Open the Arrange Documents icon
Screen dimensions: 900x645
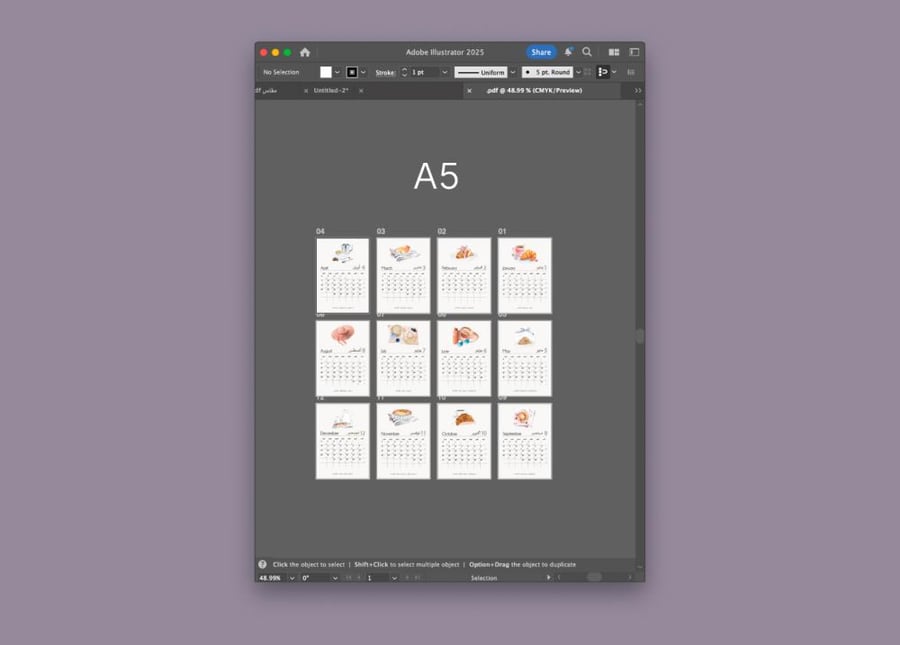(614, 52)
